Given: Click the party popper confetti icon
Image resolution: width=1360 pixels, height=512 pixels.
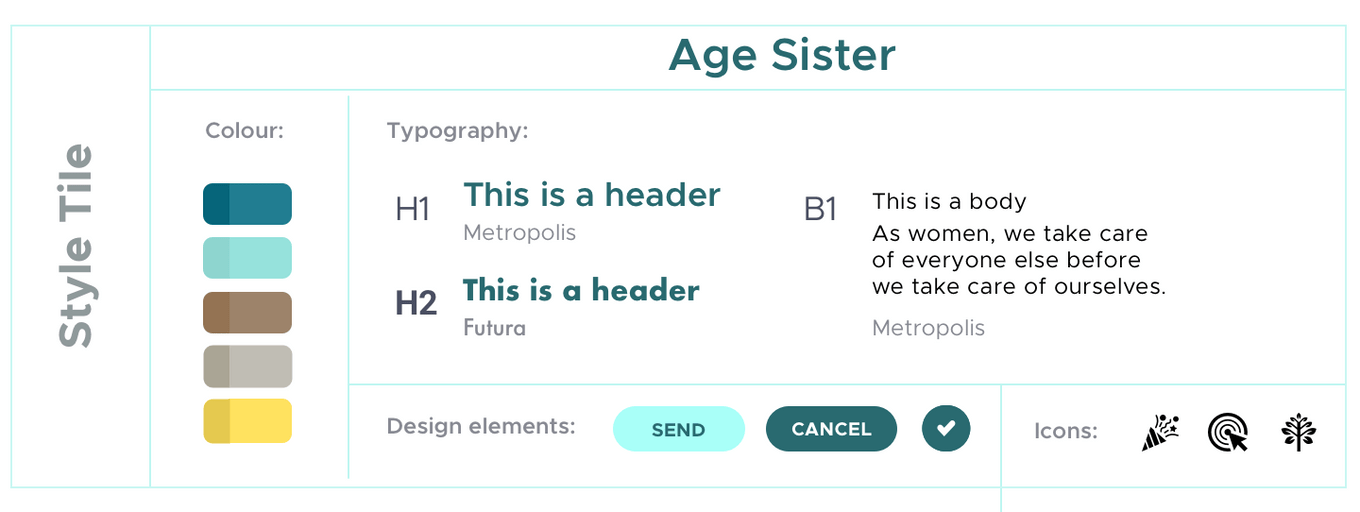Looking at the screenshot, I should 1160,432.
